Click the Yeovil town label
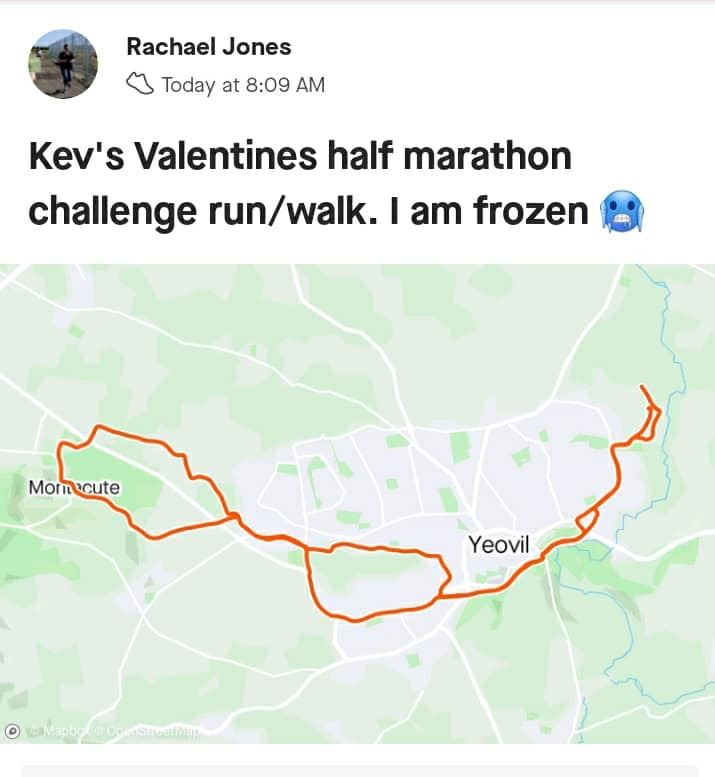The image size is (715, 777). (x=499, y=545)
